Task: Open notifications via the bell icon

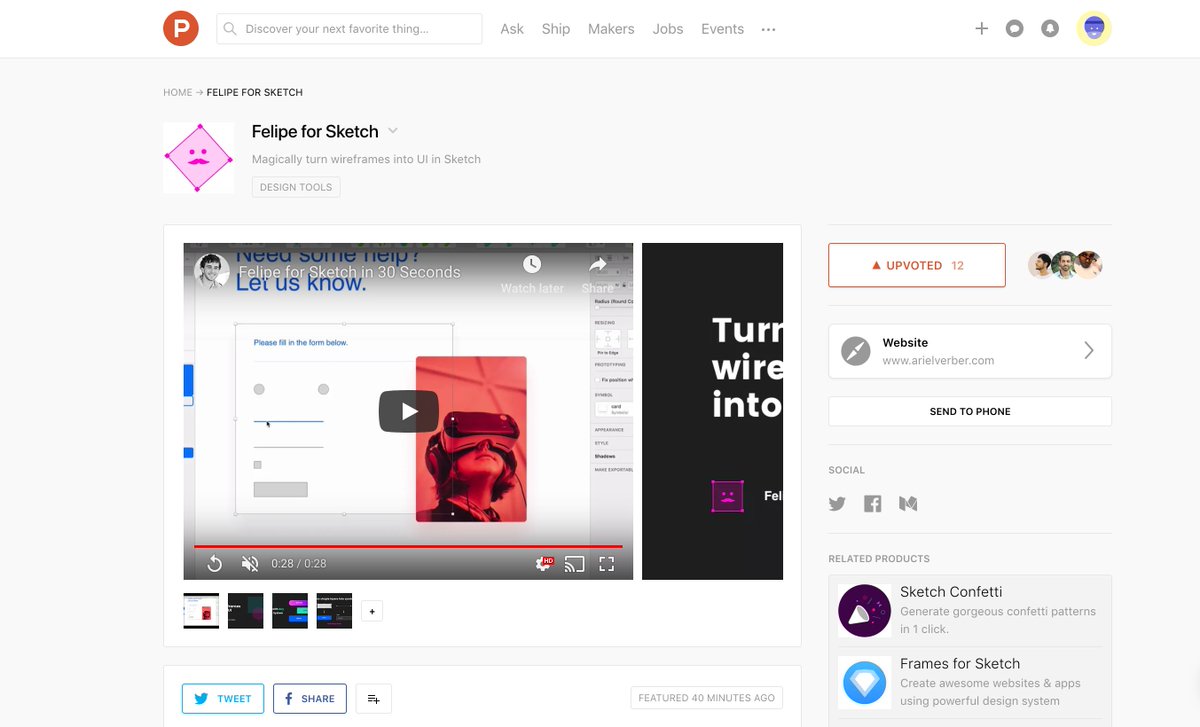Action: [x=1049, y=28]
